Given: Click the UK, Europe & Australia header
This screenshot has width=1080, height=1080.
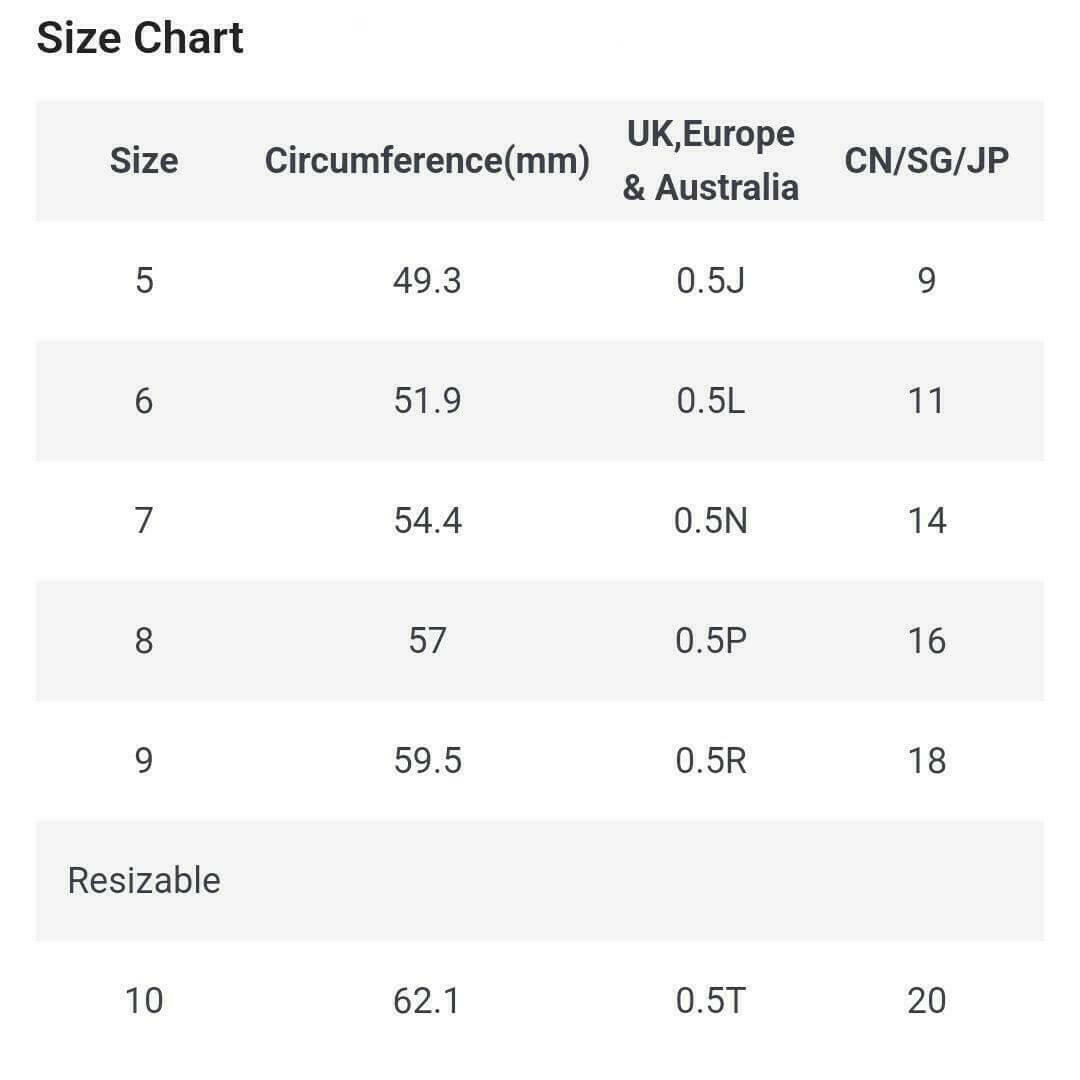Looking at the screenshot, I should [x=711, y=160].
